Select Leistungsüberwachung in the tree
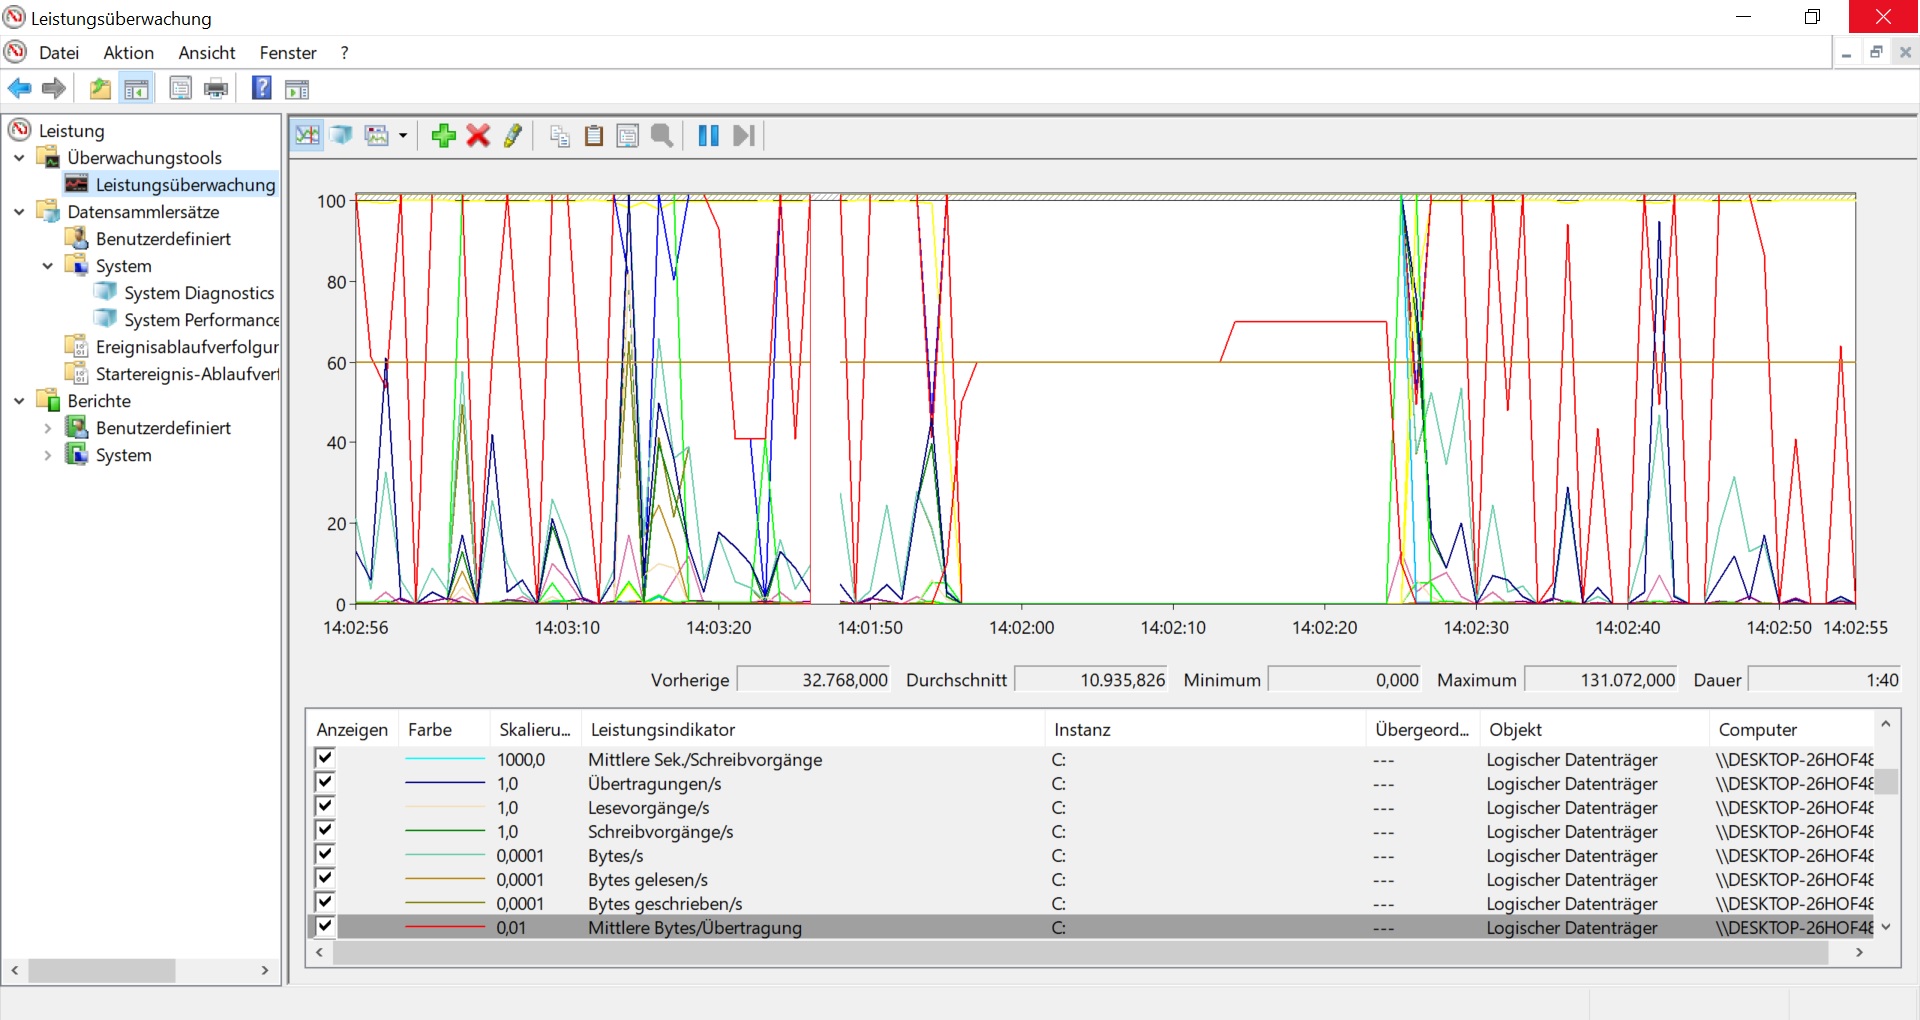Viewport: 1920px width, 1020px height. tap(185, 185)
